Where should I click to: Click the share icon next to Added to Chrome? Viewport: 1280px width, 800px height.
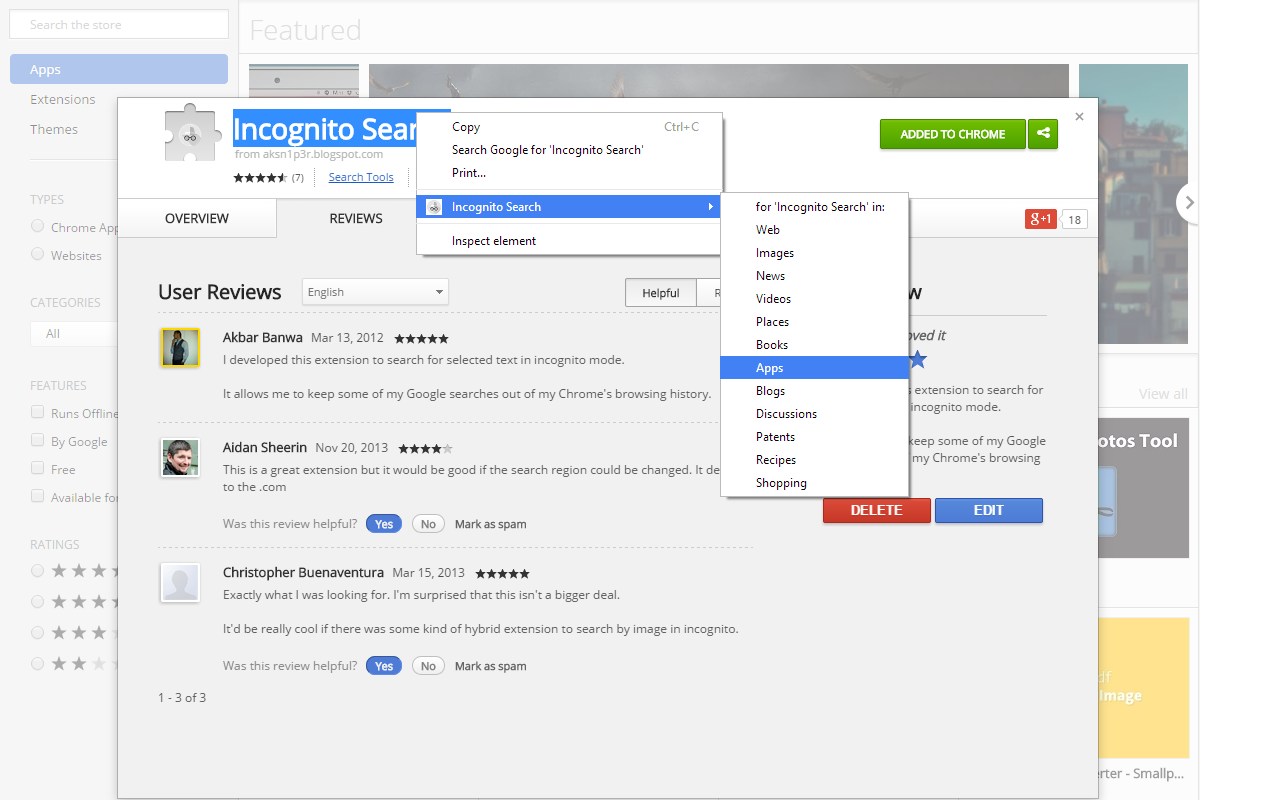coord(1042,134)
